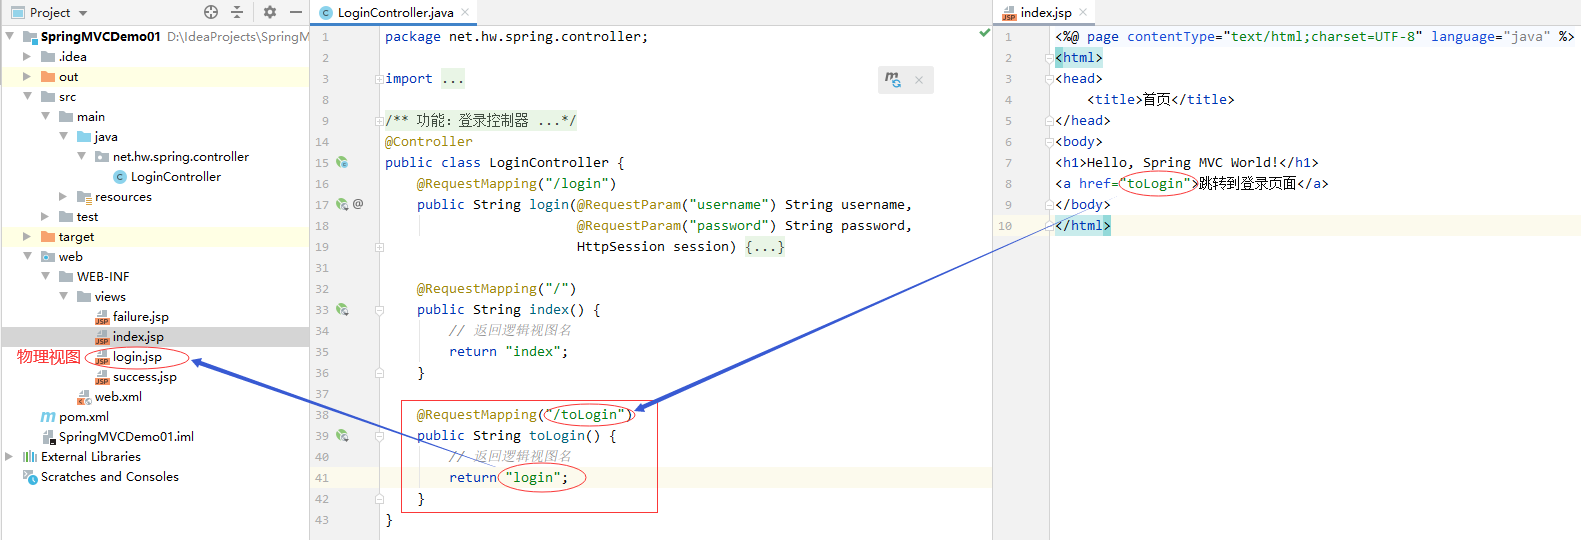1581x540 pixels.
Task: Expand the out folder
Action: pos(27,76)
